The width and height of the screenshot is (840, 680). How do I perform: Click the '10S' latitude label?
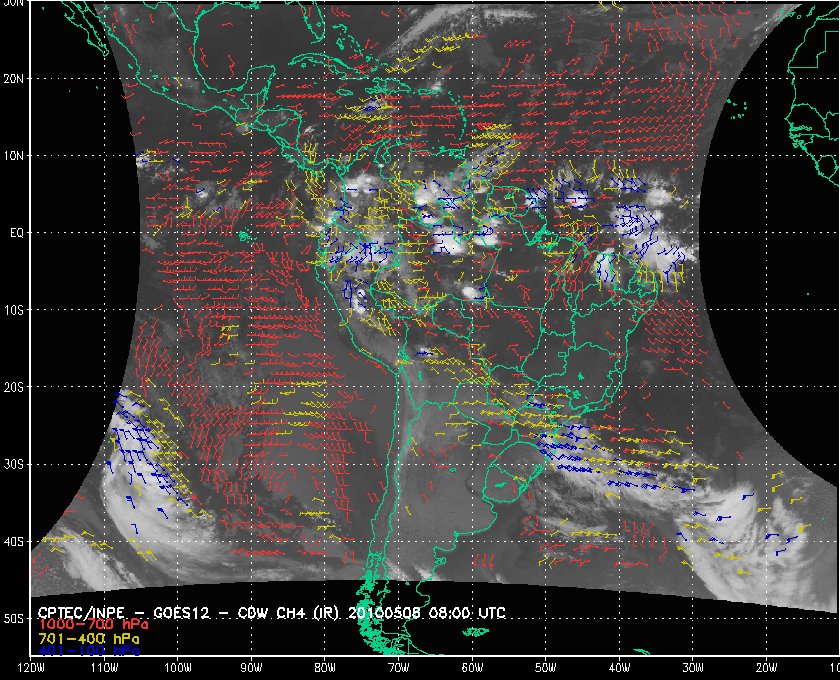13,310
